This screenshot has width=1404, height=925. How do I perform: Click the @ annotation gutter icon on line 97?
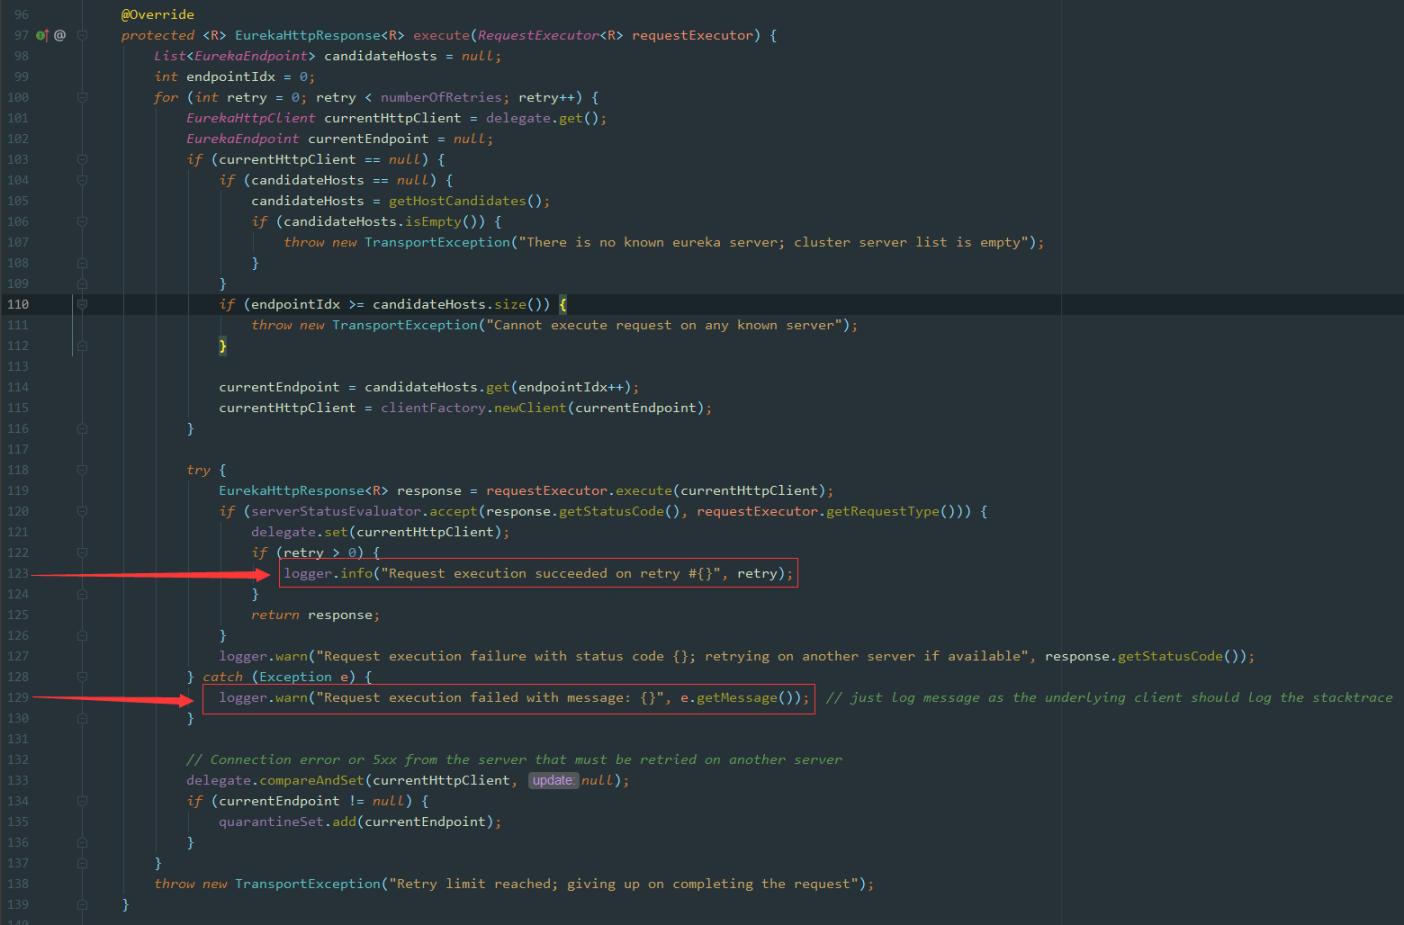click(60, 35)
